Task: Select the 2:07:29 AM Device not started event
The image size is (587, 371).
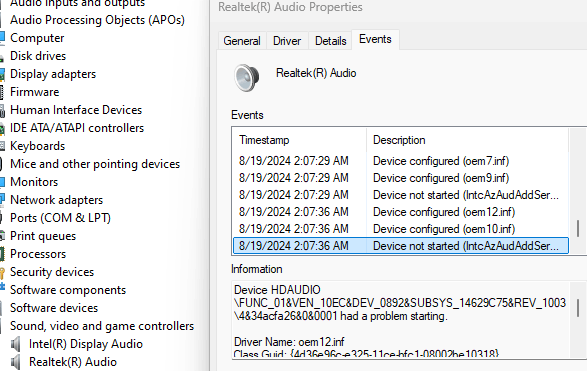Action: [x=401, y=195]
